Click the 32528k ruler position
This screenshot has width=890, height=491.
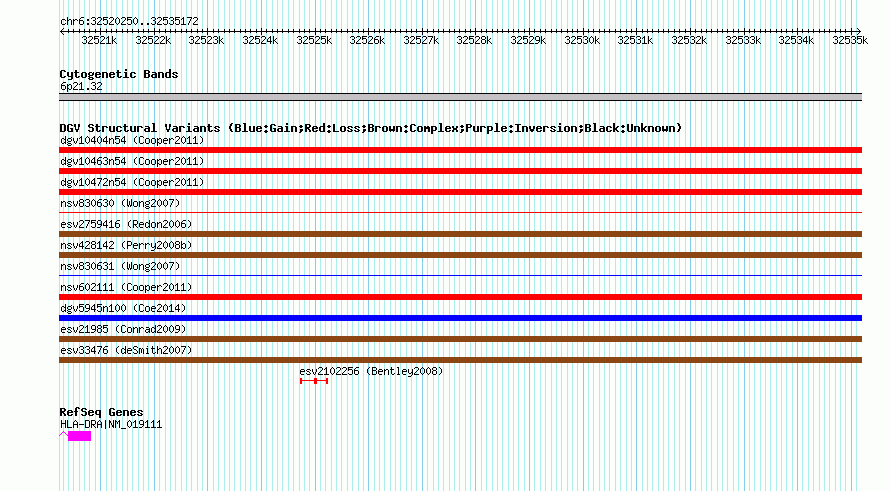click(x=475, y=40)
